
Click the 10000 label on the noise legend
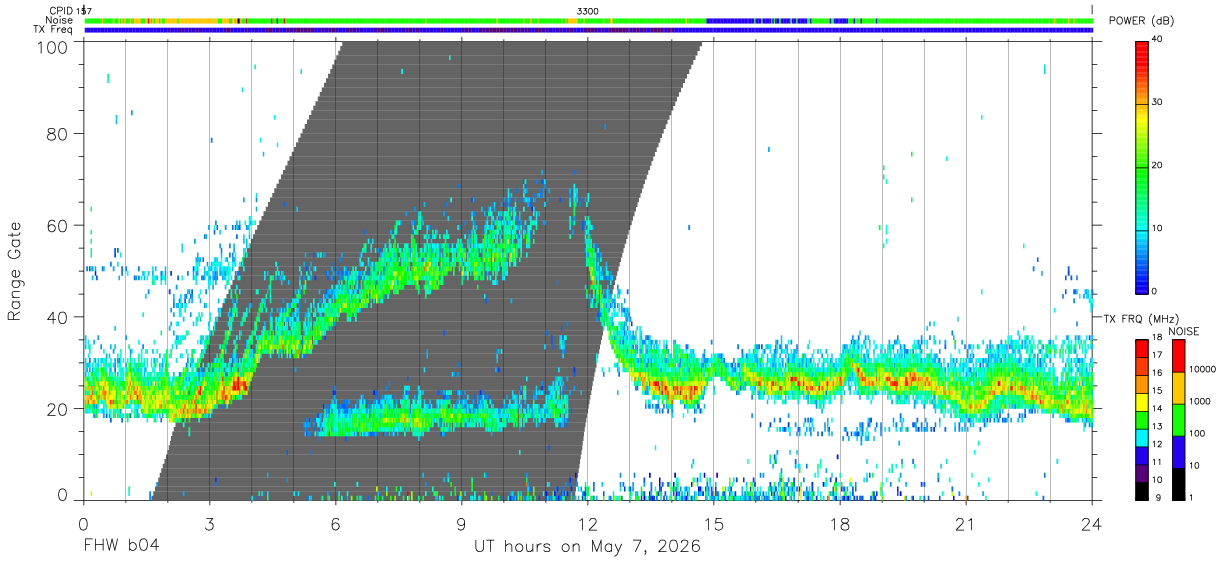pos(1201,369)
